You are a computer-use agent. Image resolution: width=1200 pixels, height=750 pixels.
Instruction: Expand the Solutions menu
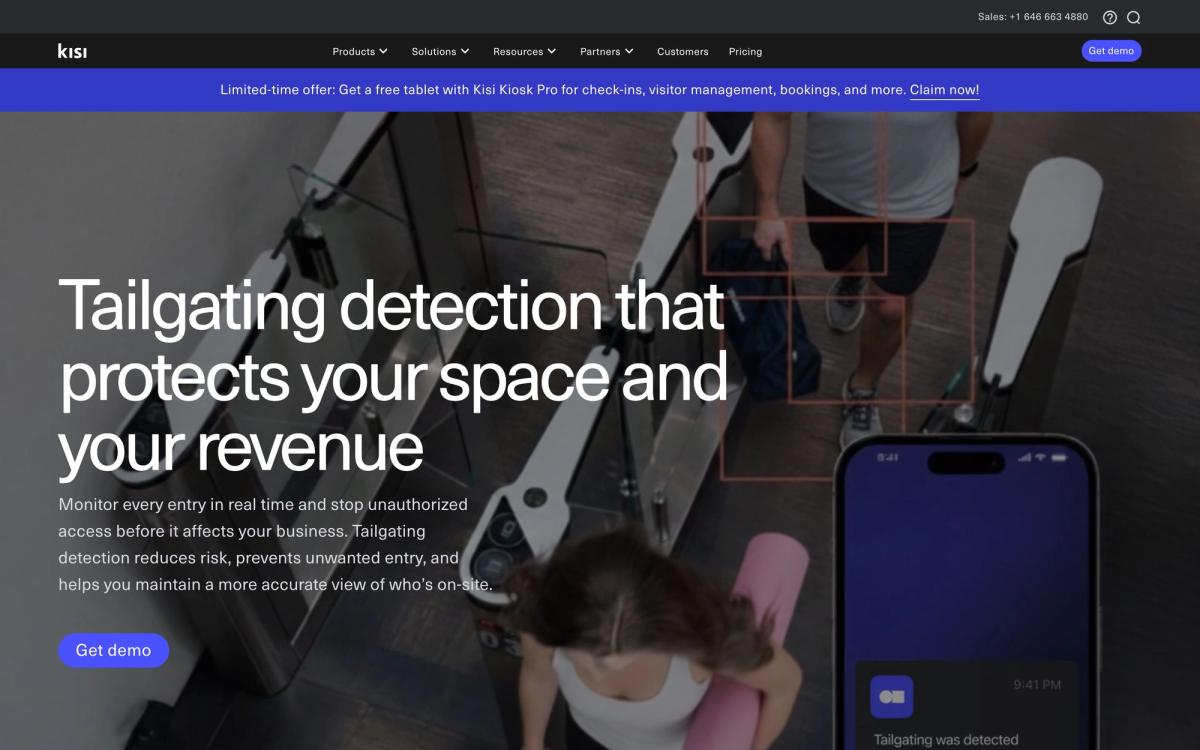440,51
